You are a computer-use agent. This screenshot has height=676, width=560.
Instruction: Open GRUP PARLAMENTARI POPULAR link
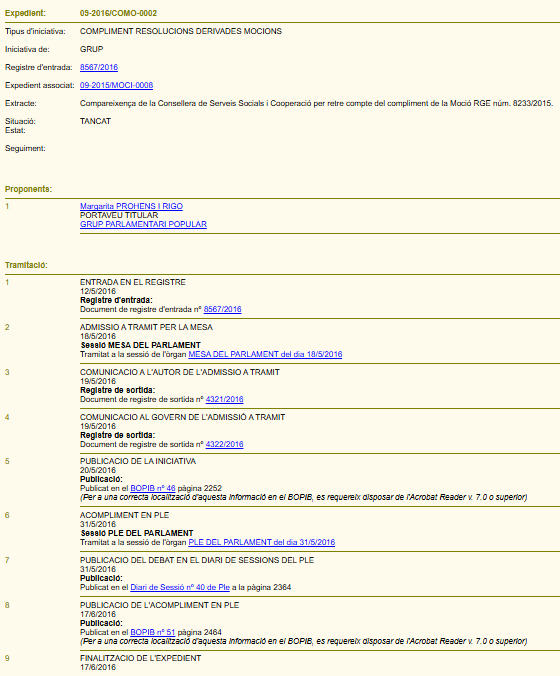143,224
